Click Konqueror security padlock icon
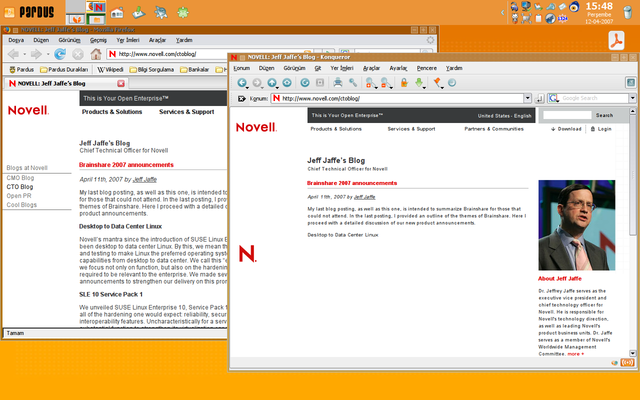The width and height of the screenshot is (640, 400). pyautogui.click(x=403, y=82)
